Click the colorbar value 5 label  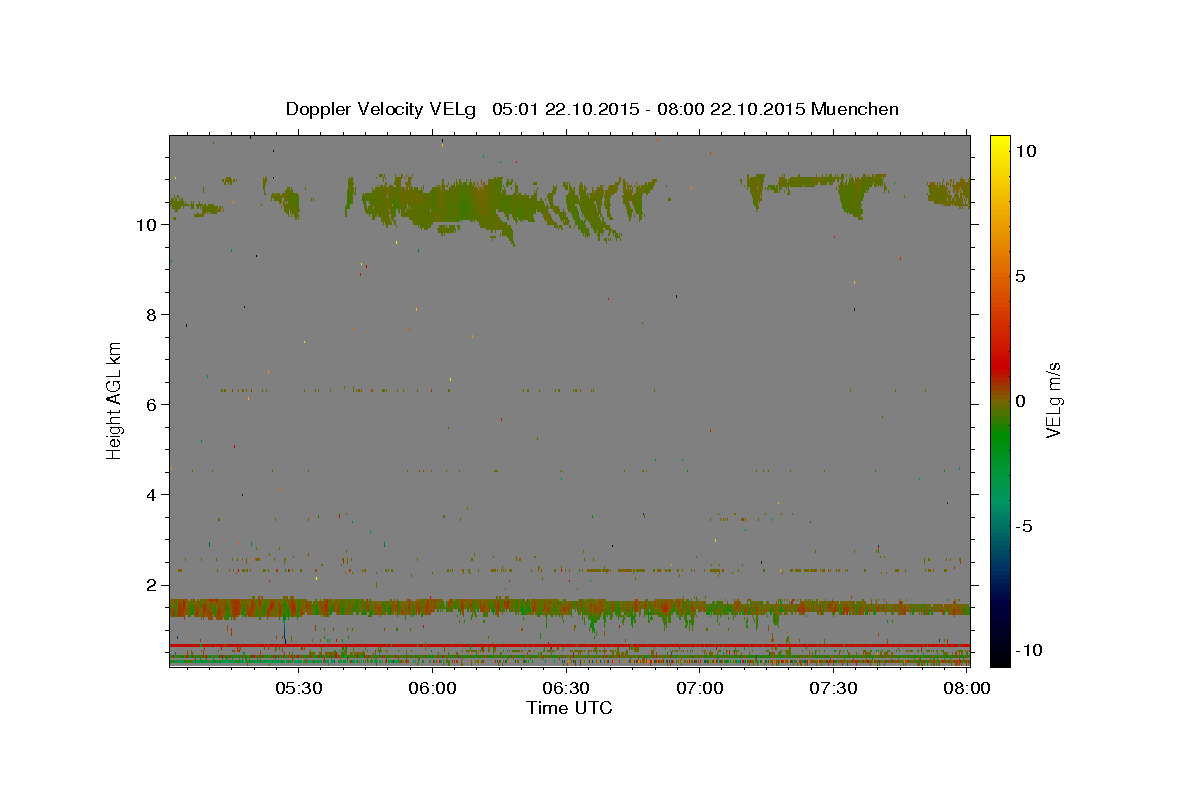click(x=1020, y=276)
